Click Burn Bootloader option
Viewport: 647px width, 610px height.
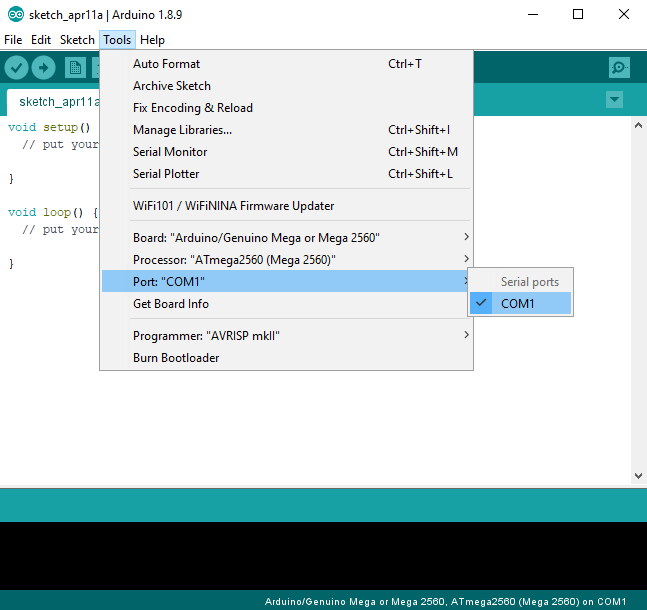tap(176, 358)
